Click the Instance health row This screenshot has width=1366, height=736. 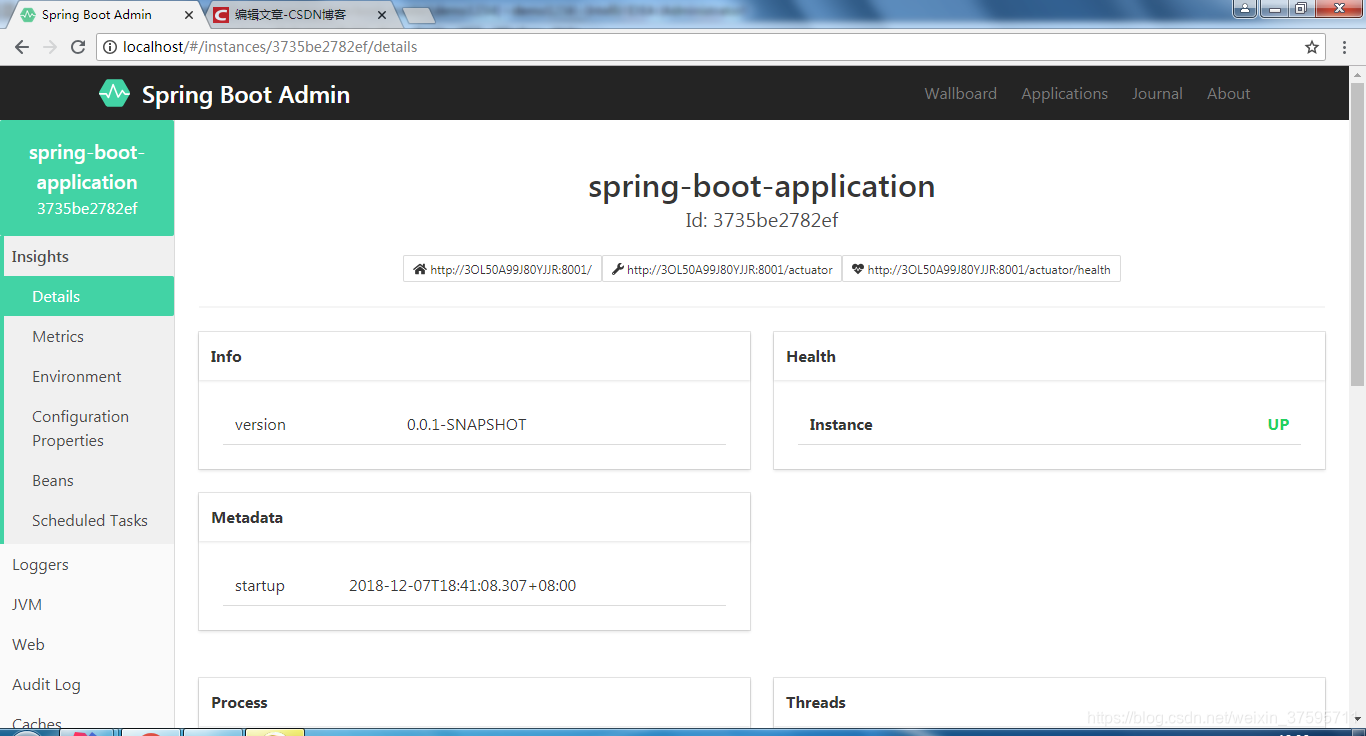click(1049, 424)
